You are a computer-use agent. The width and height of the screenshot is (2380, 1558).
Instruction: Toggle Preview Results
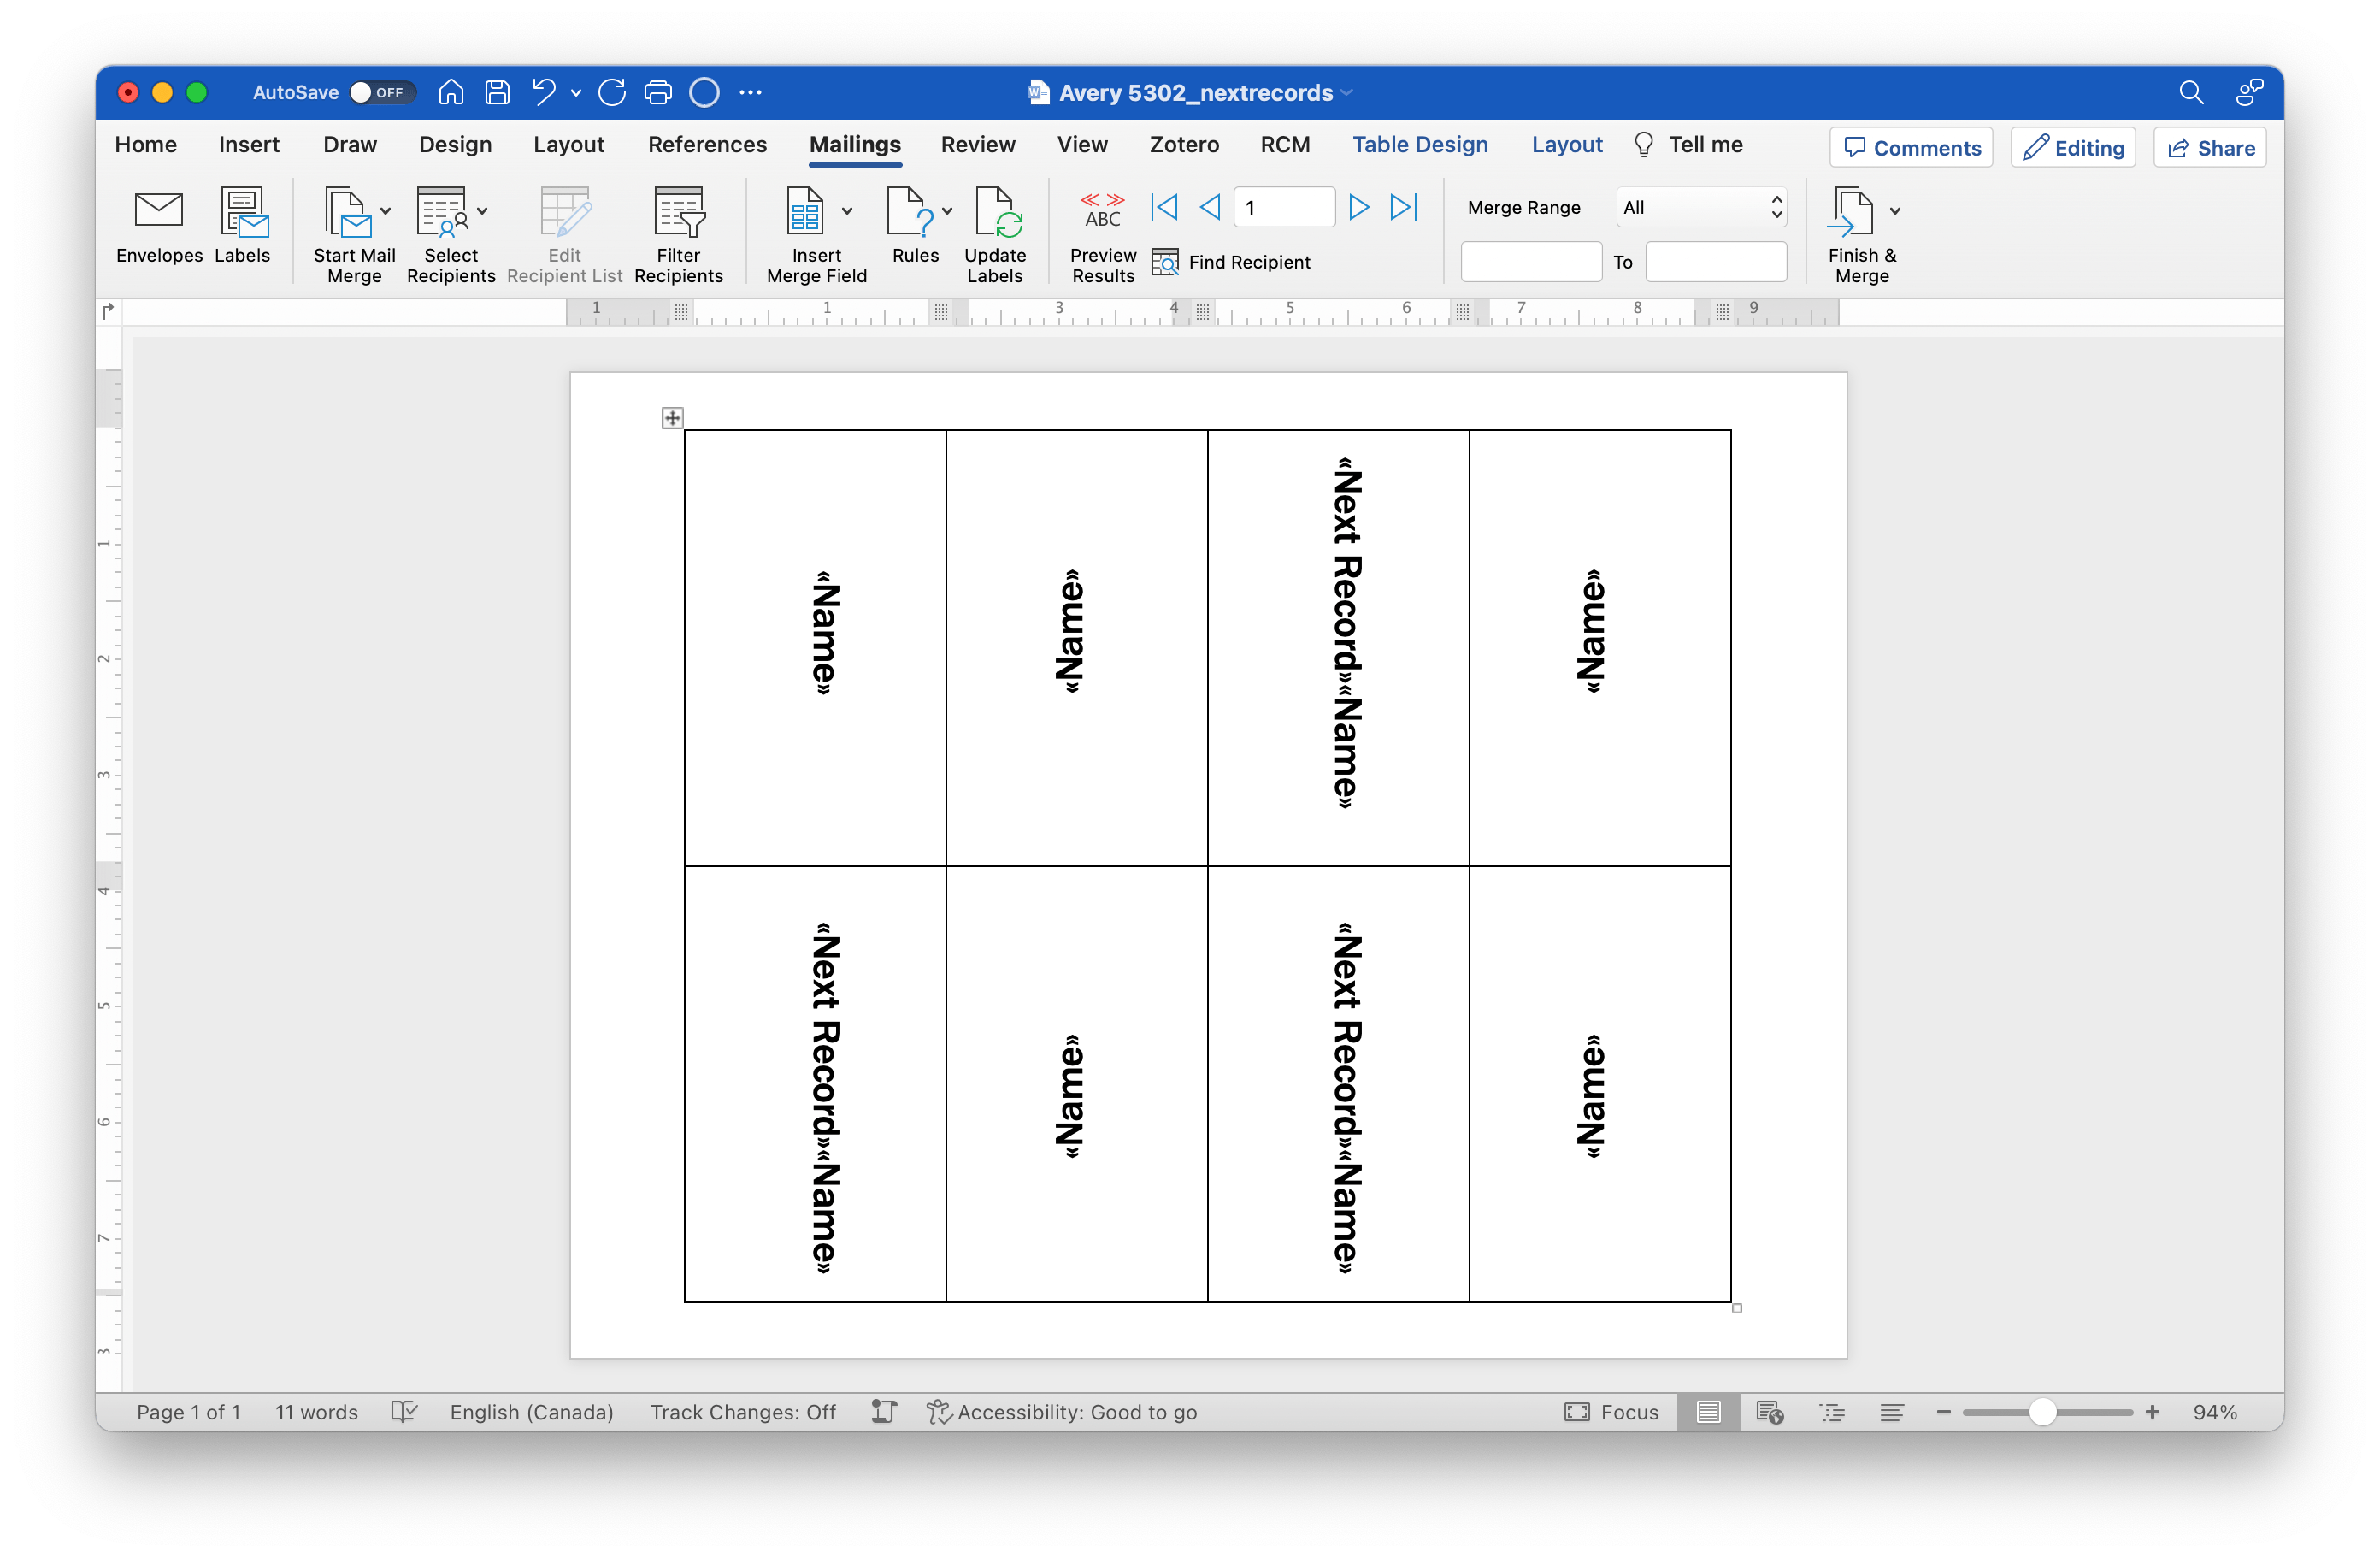tap(1103, 236)
